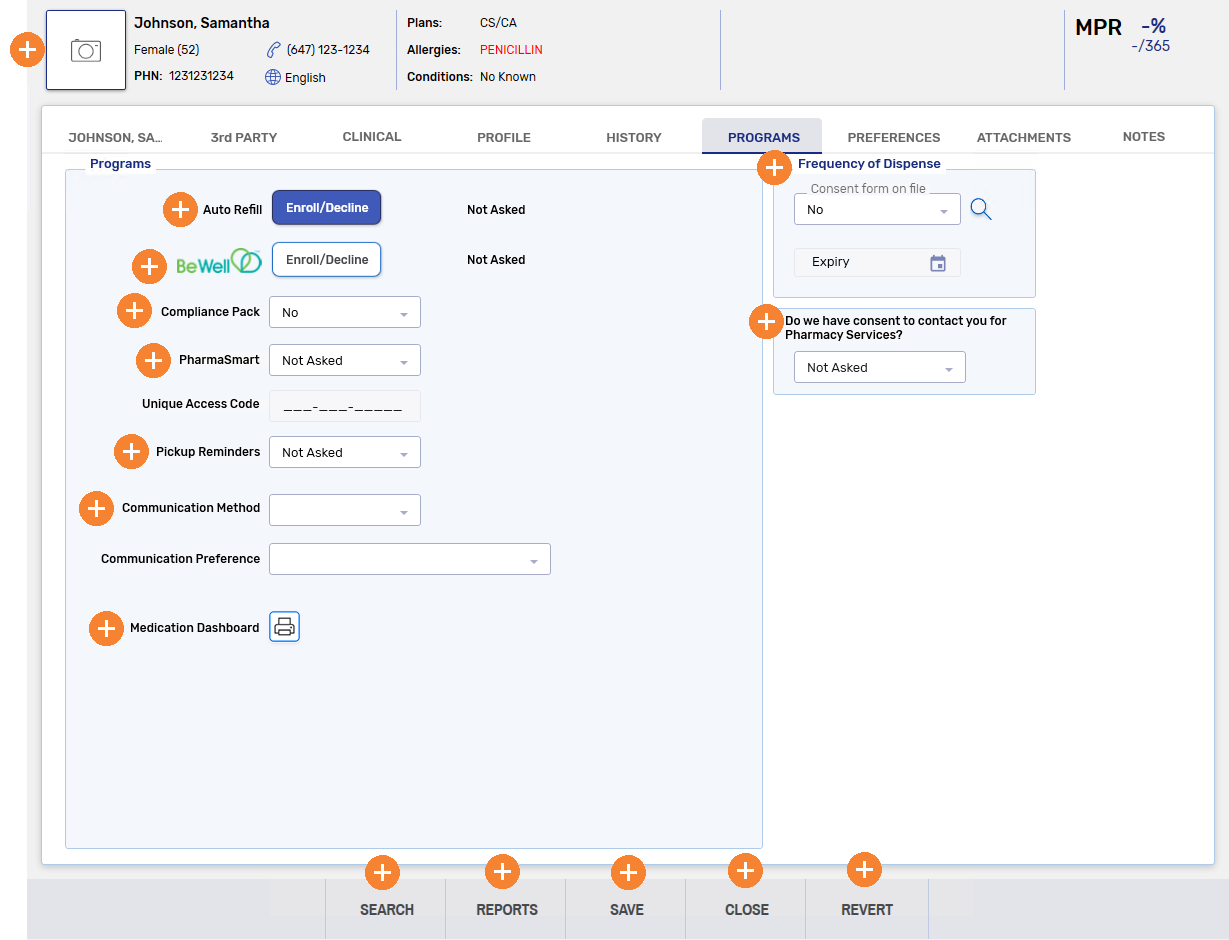Open the Consent form on file dropdown
This screenshot has width=1229, height=940.
(x=876, y=210)
